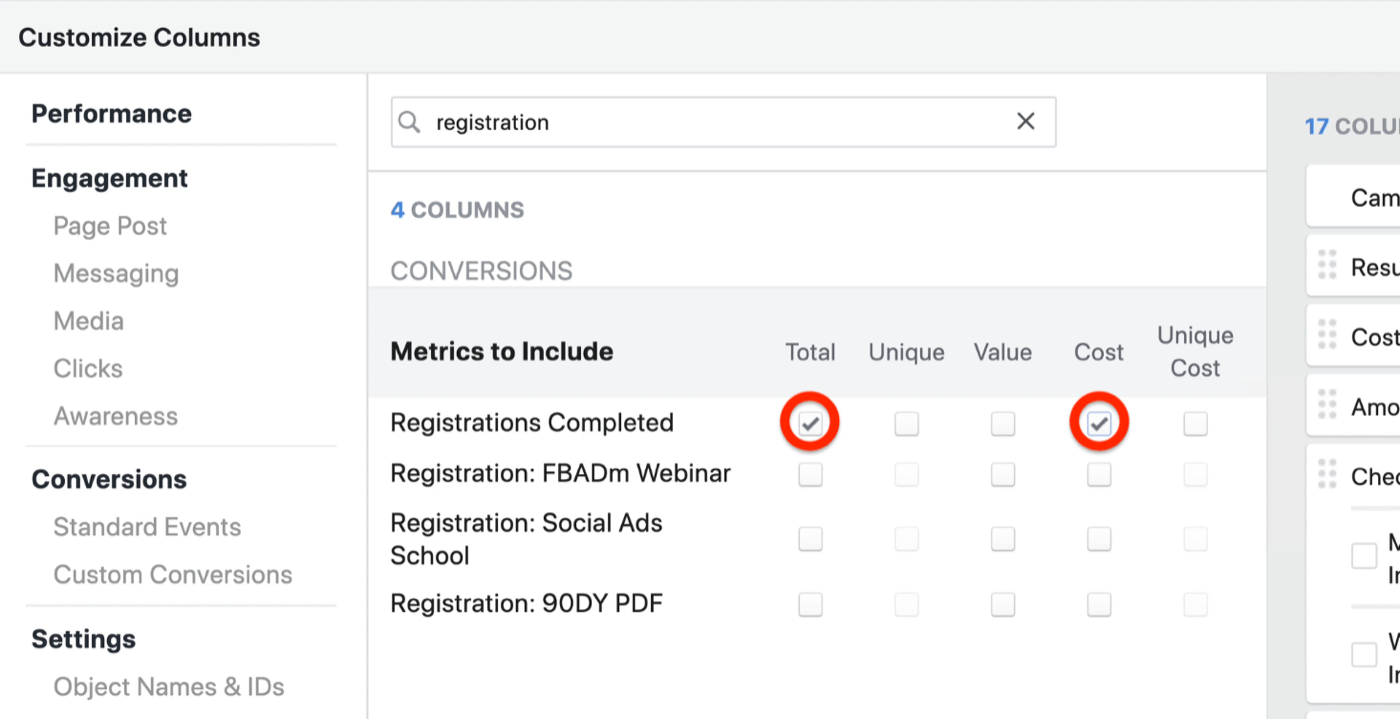Check Total for Registration: FBADm Webinar
Viewport: 1400px width, 719px height.
(810, 474)
